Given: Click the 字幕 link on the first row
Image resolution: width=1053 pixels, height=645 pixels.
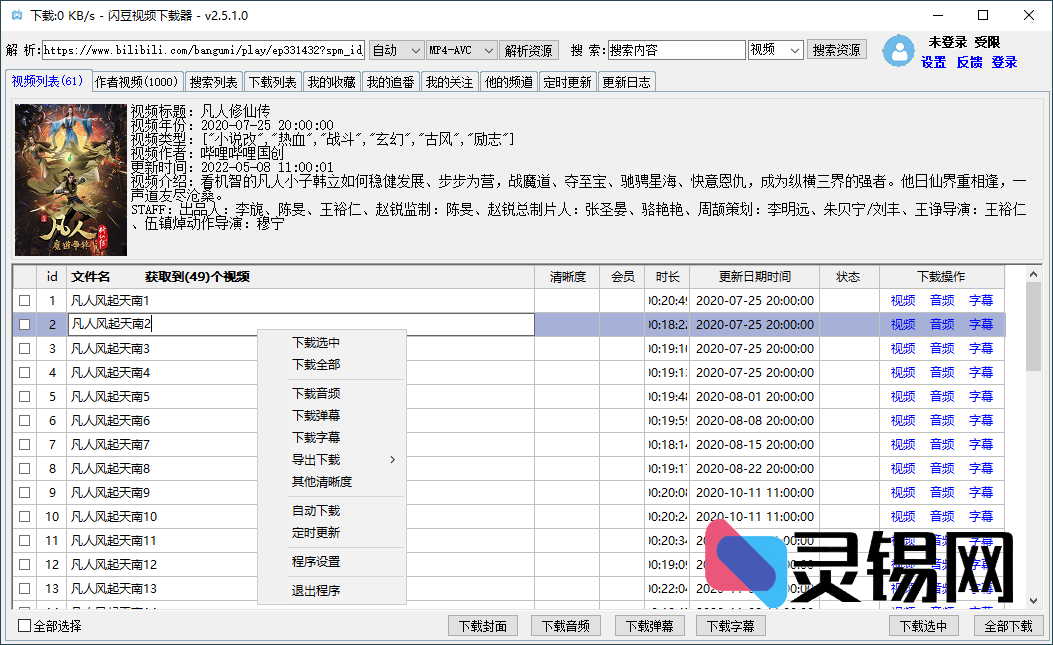Looking at the screenshot, I should (981, 300).
